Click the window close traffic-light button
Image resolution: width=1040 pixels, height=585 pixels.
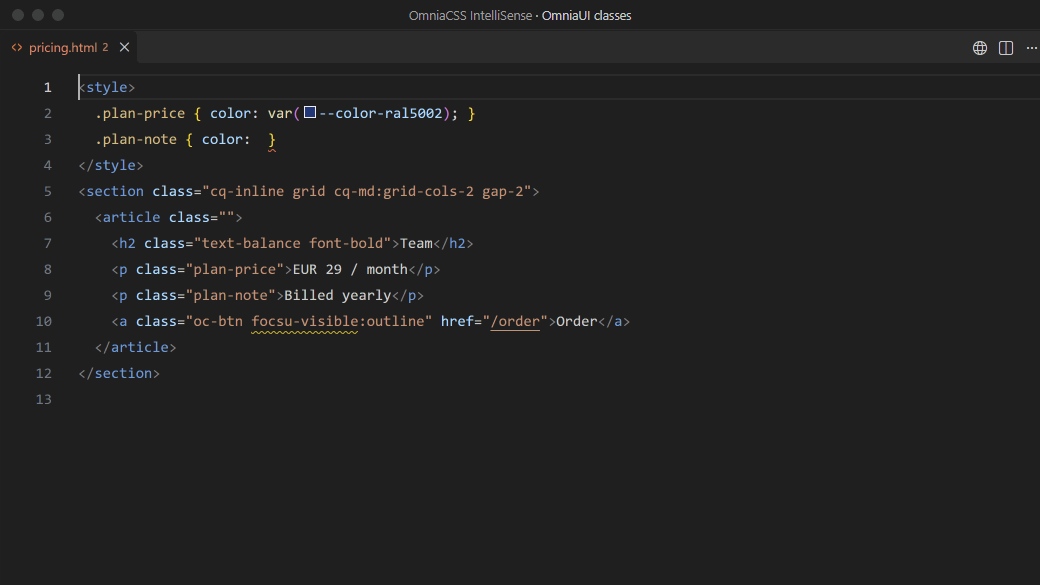[18, 15]
